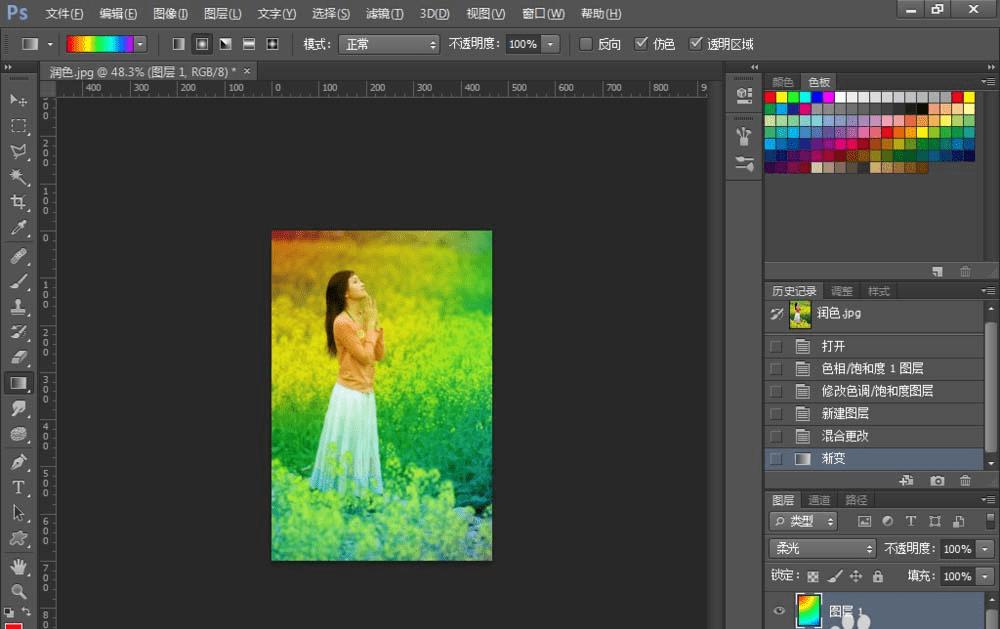Image resolution: width=1000 pixels, height=629 pixels.
Task: Select the Crop tool in the toolbar
Action: [18, 203]
